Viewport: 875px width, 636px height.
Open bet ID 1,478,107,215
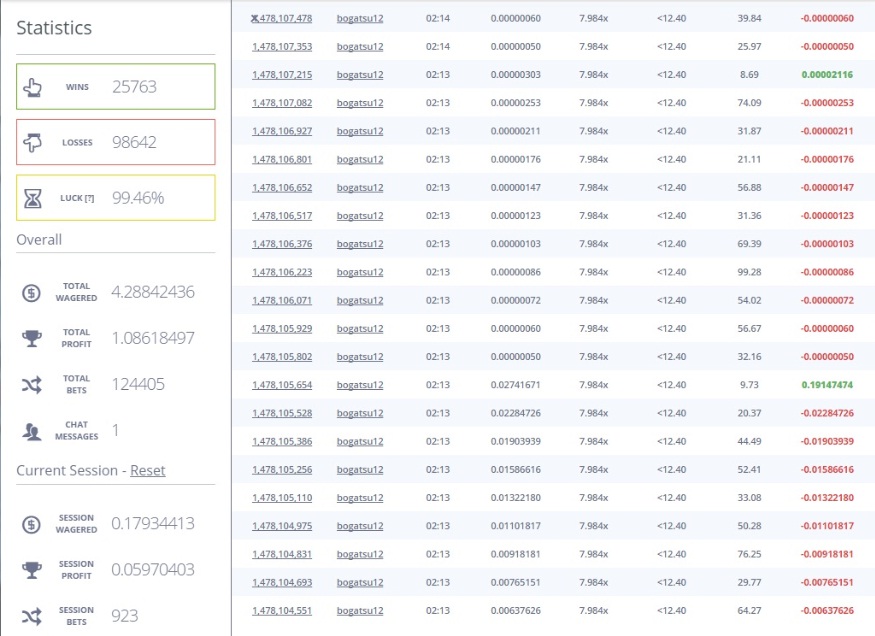[x=282, y=75]
